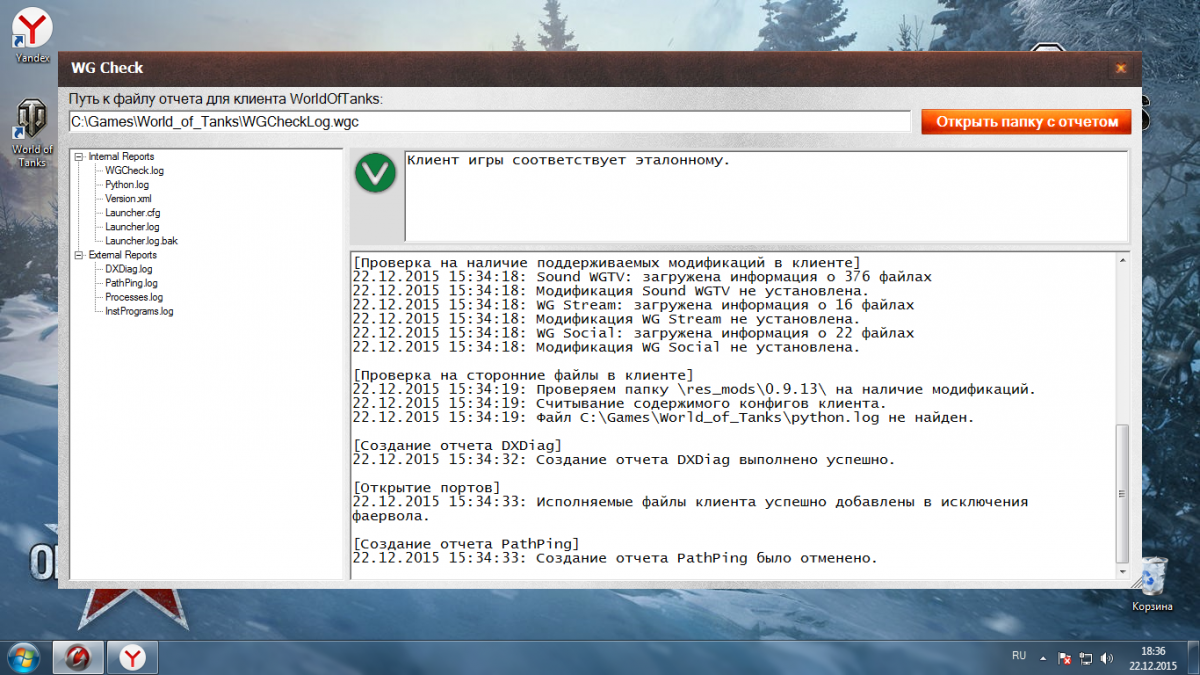
Task: Click the volume speaker tray icon
Action: [1106, 657]
